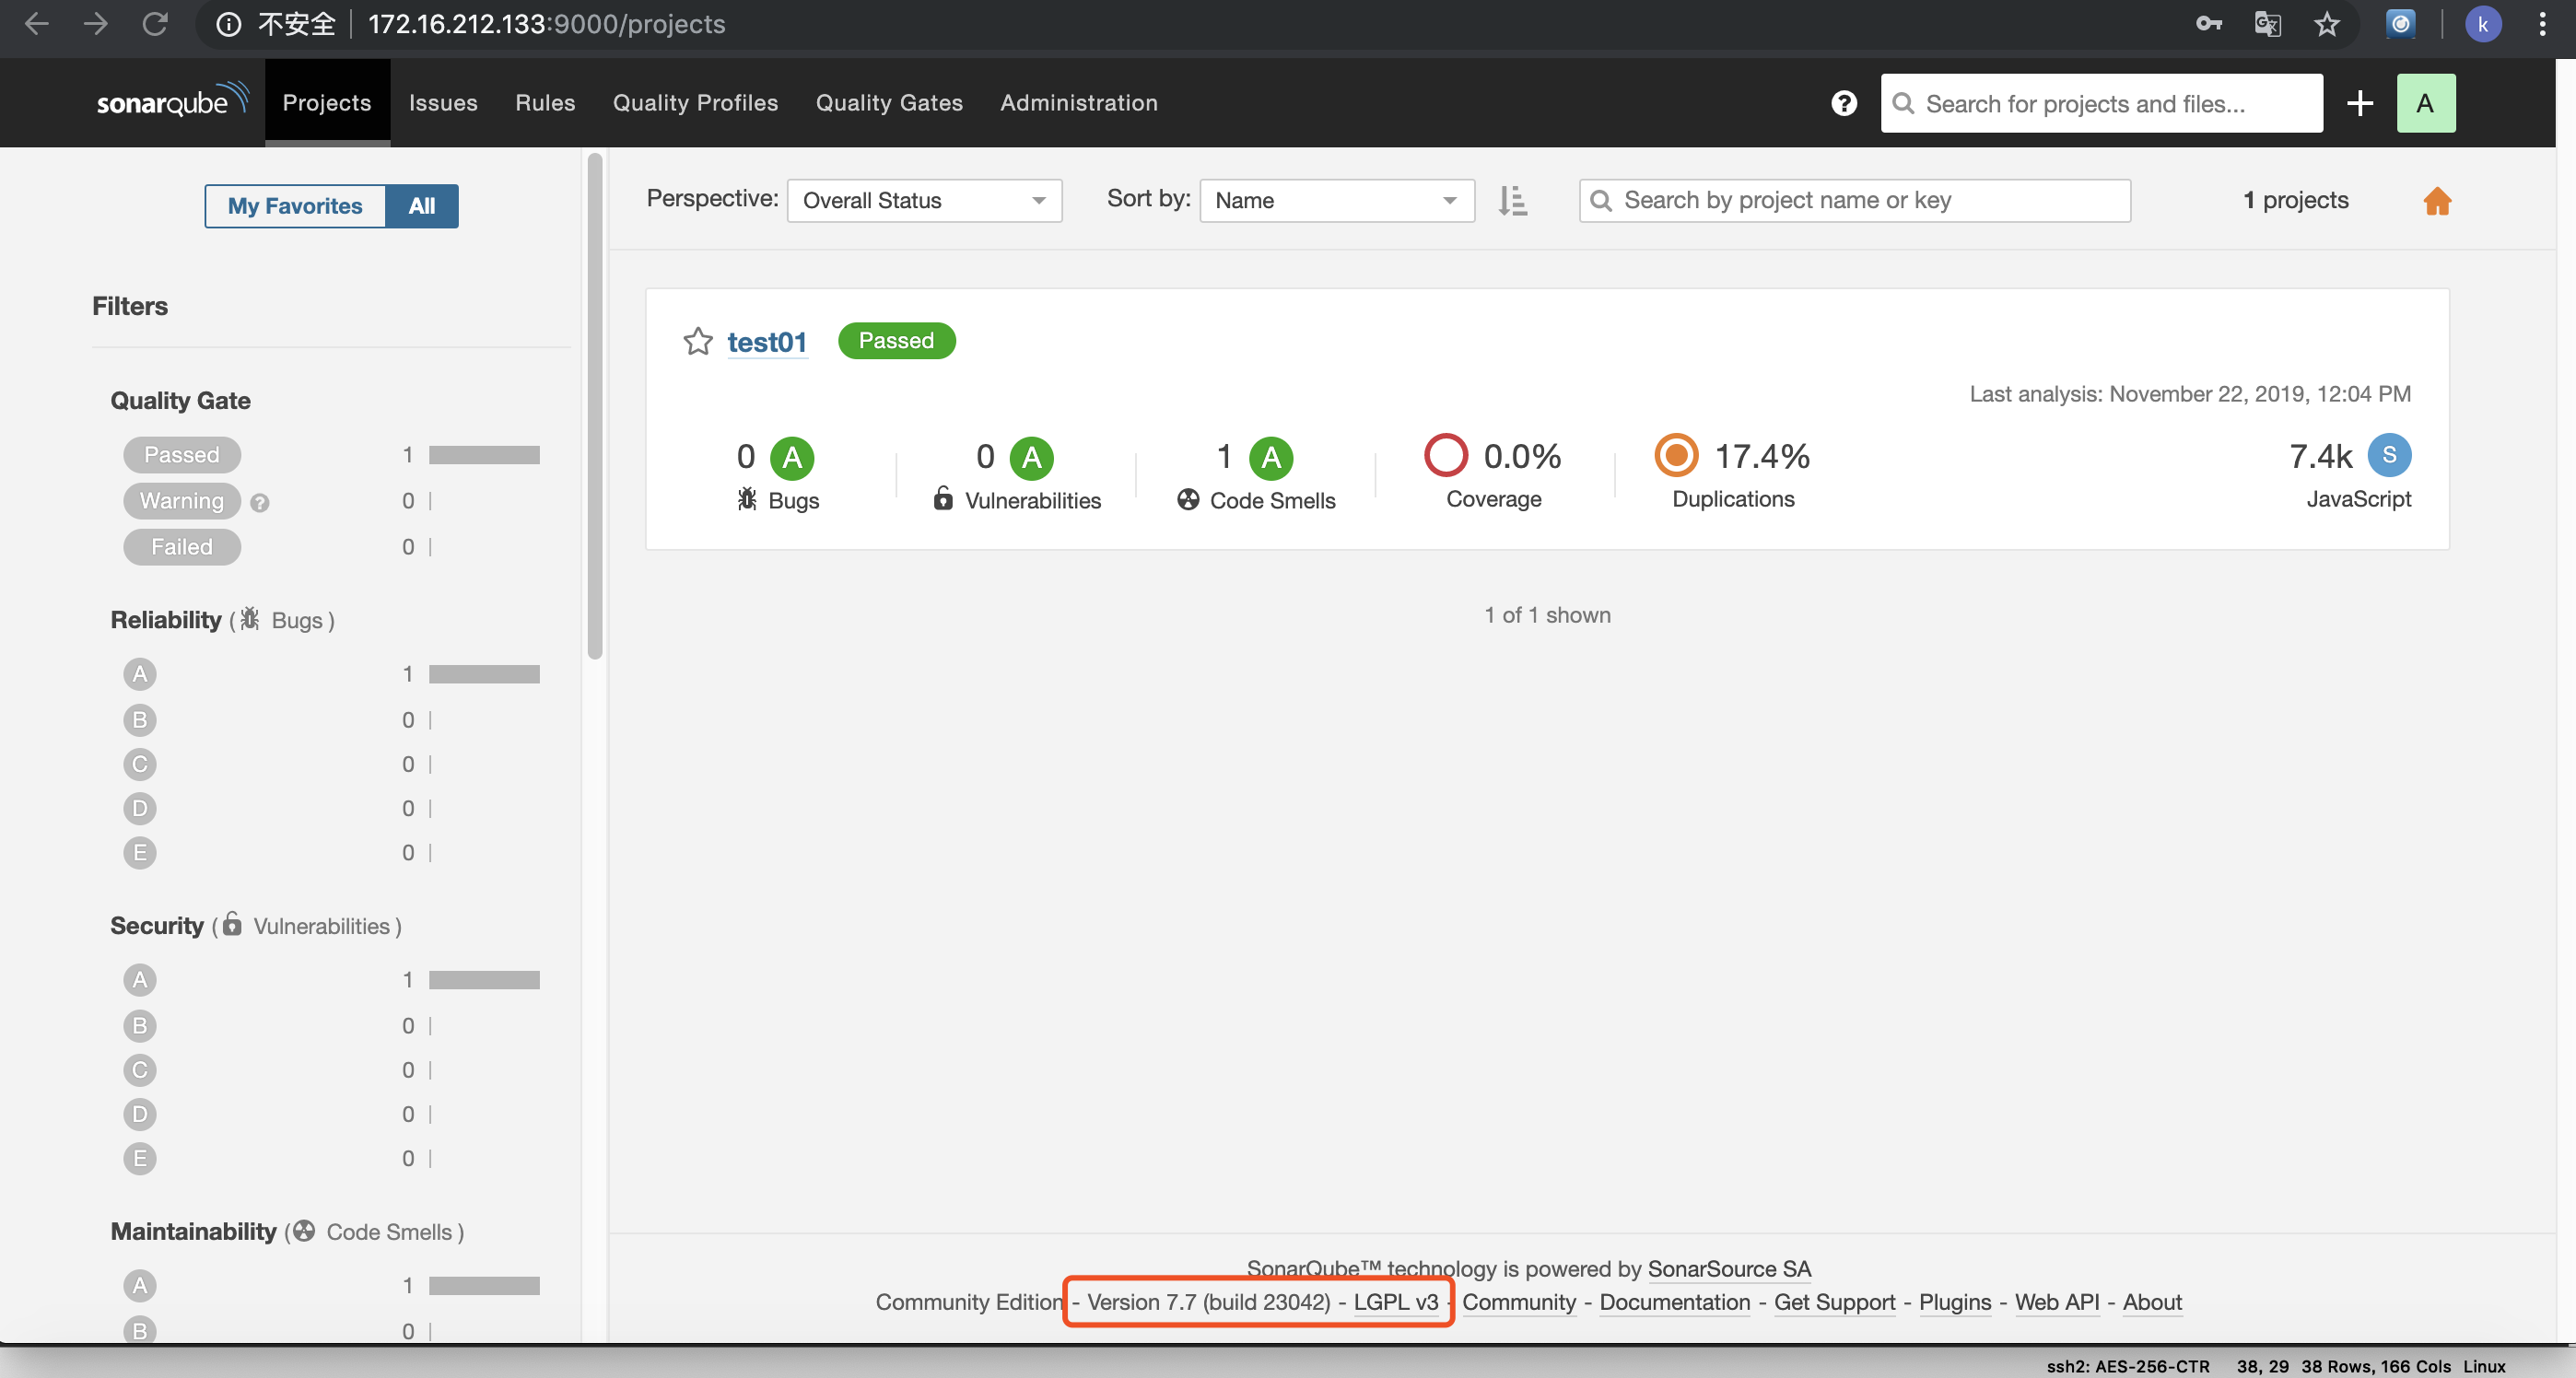Viewport: 2576px width, 1378px height.
Task: Click the bug icon in Reliability filter
Action: point(250,619)
